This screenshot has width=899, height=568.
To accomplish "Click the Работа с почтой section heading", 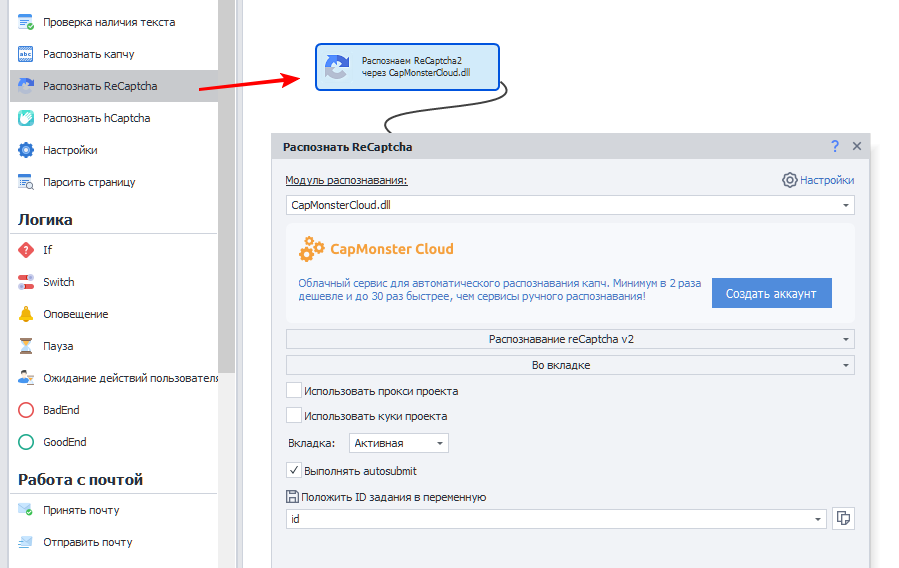I will (80, 480).
